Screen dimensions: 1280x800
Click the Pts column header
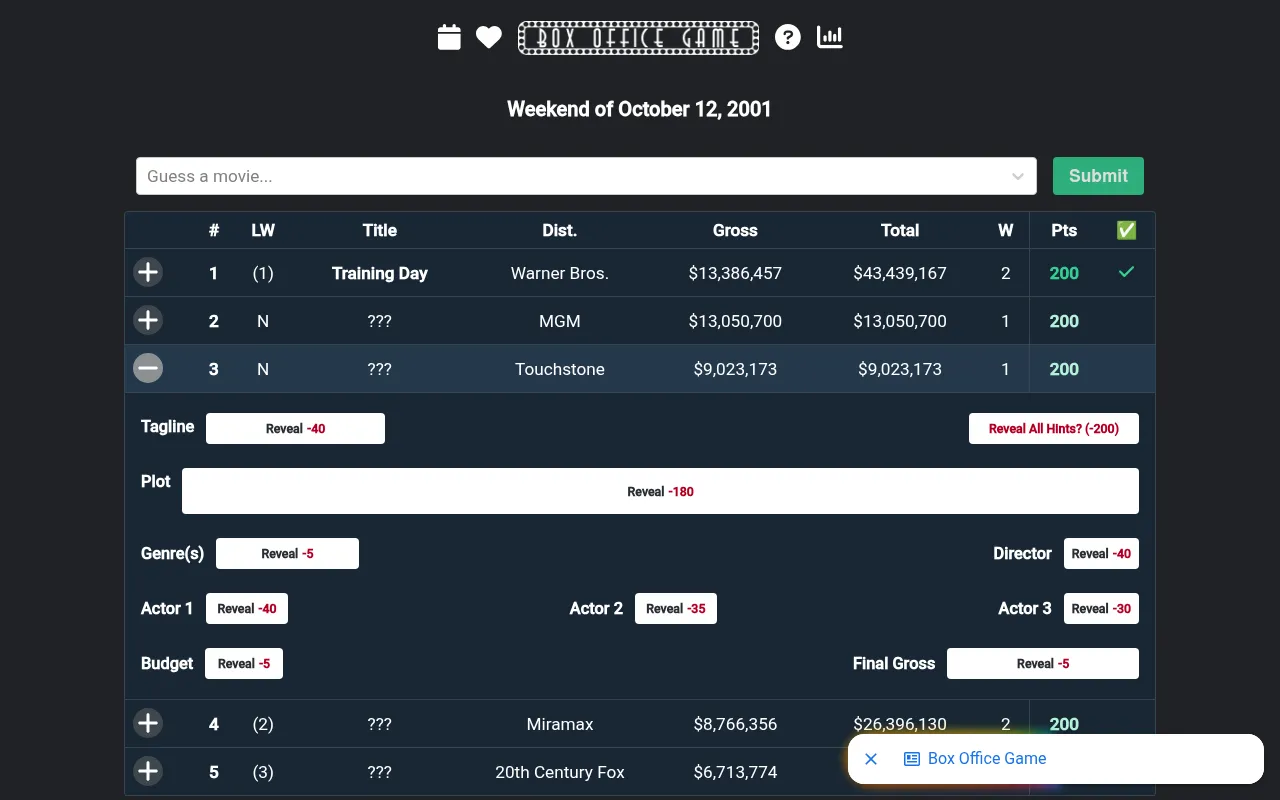tap(1064, 230)
